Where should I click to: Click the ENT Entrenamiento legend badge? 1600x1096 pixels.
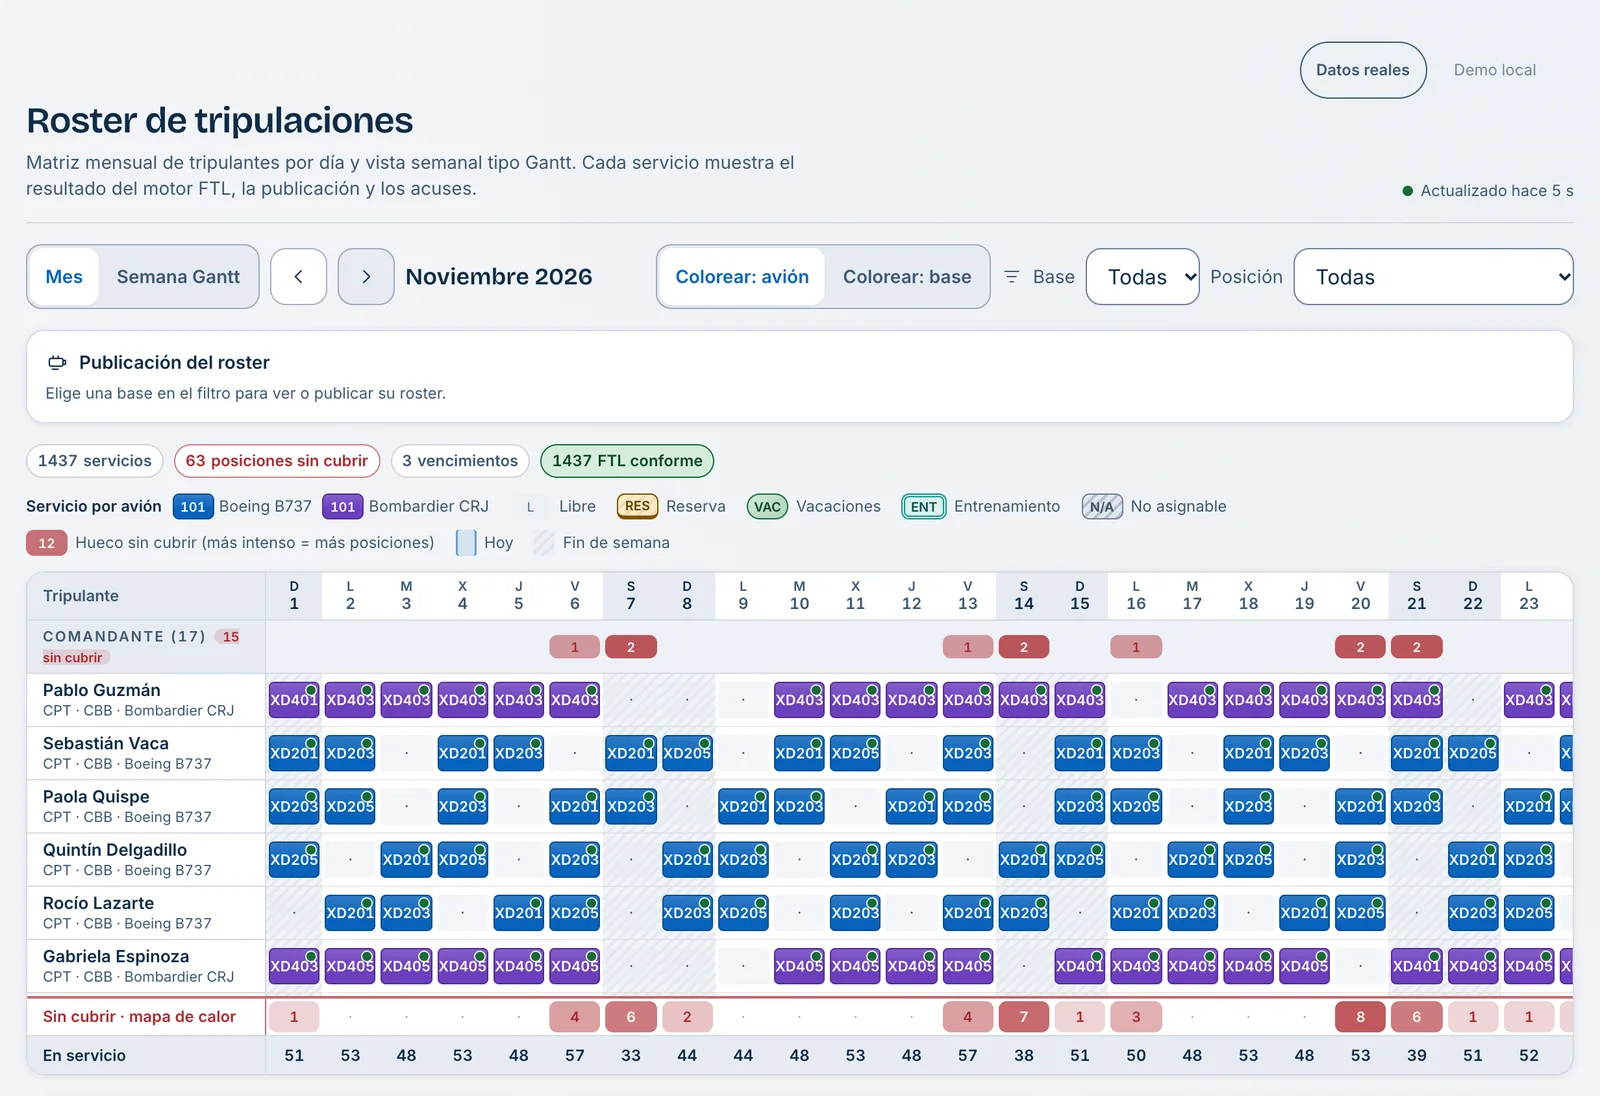point(924,507)
